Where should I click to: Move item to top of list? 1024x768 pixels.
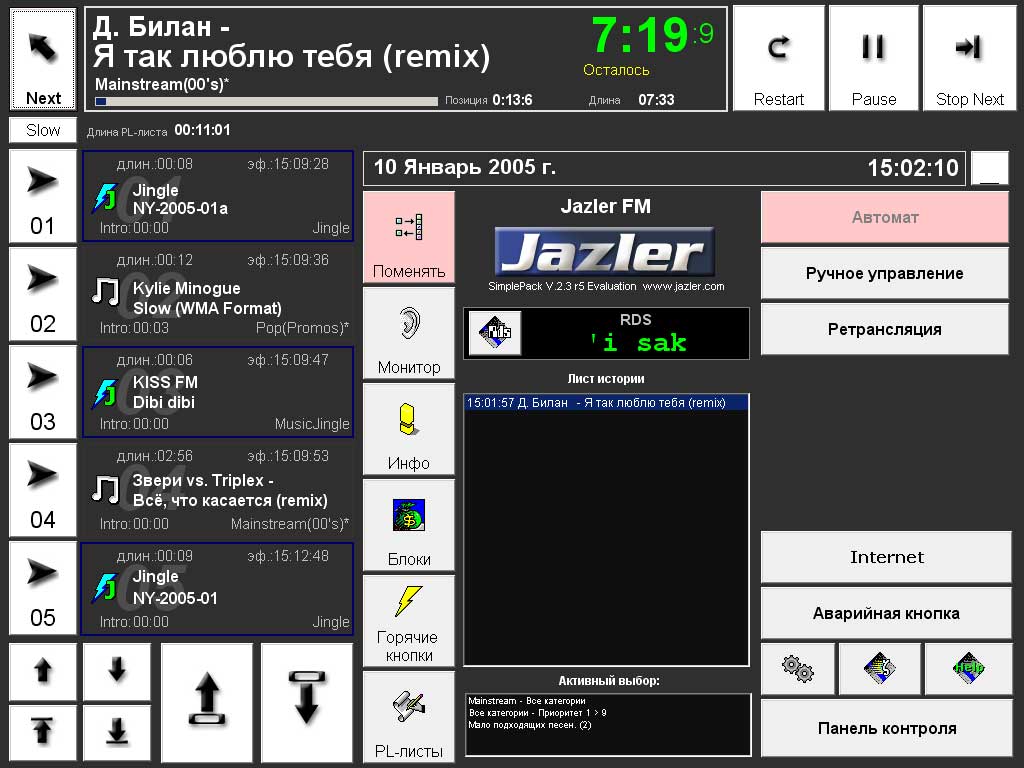pos(43,733)
